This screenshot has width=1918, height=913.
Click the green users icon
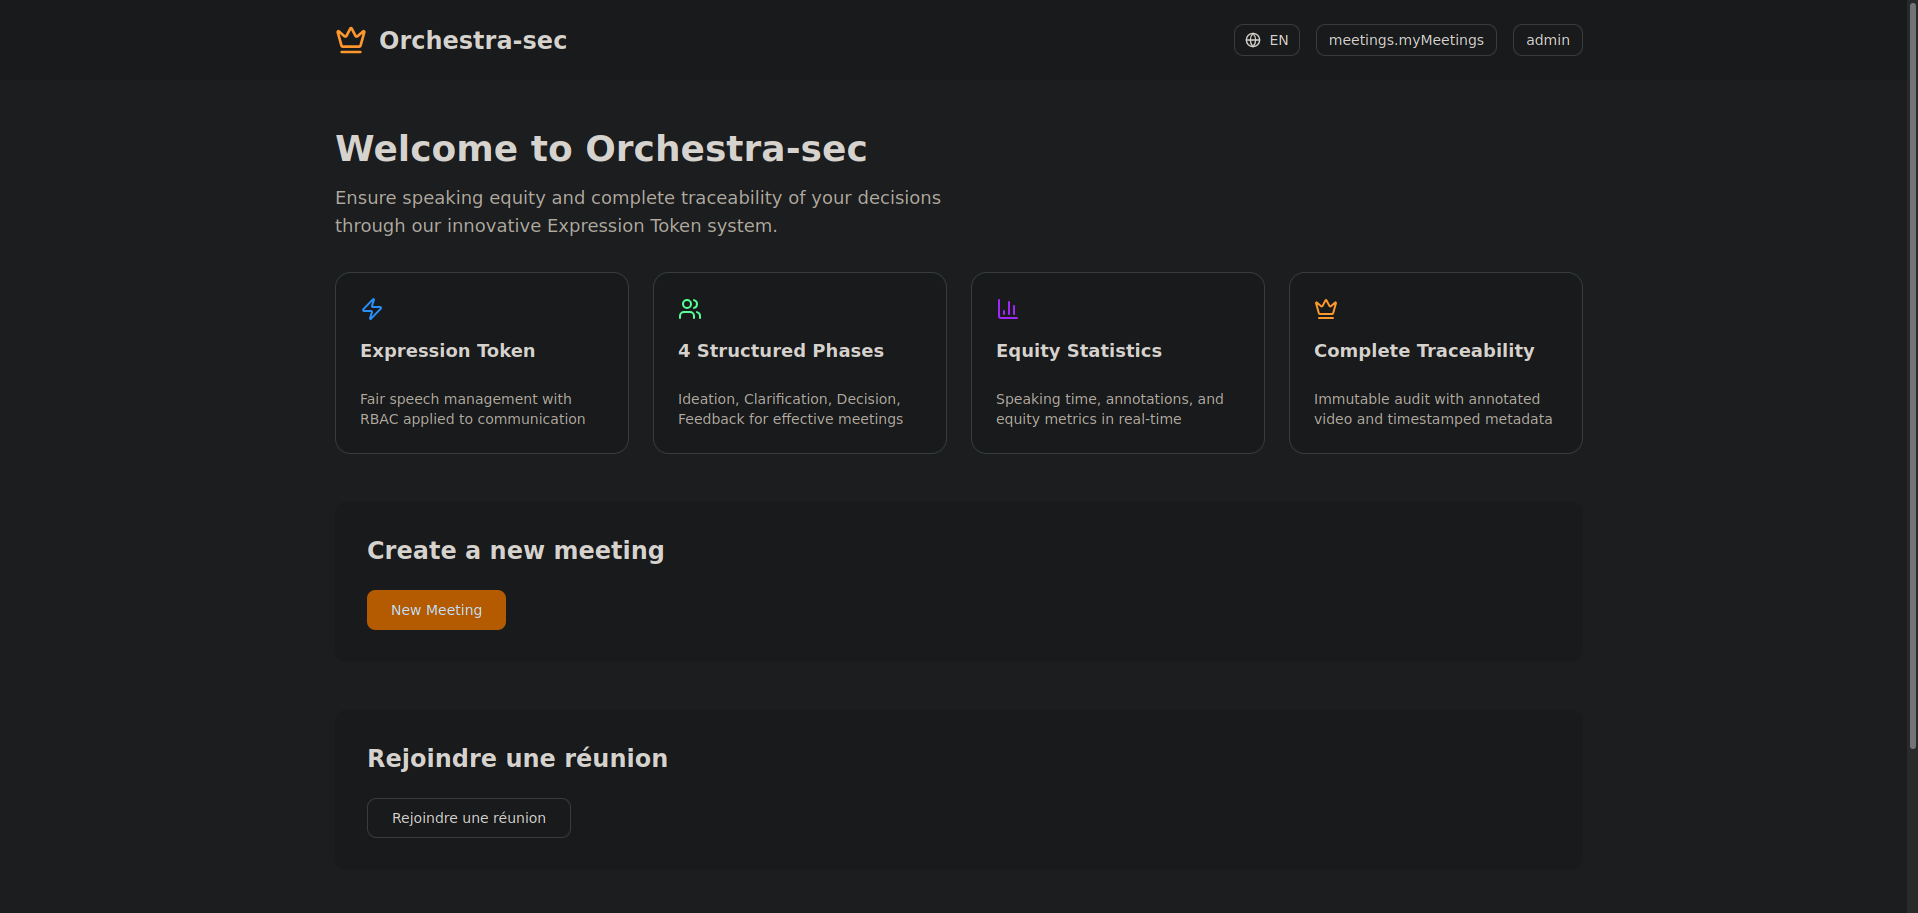tap(690, 309)
